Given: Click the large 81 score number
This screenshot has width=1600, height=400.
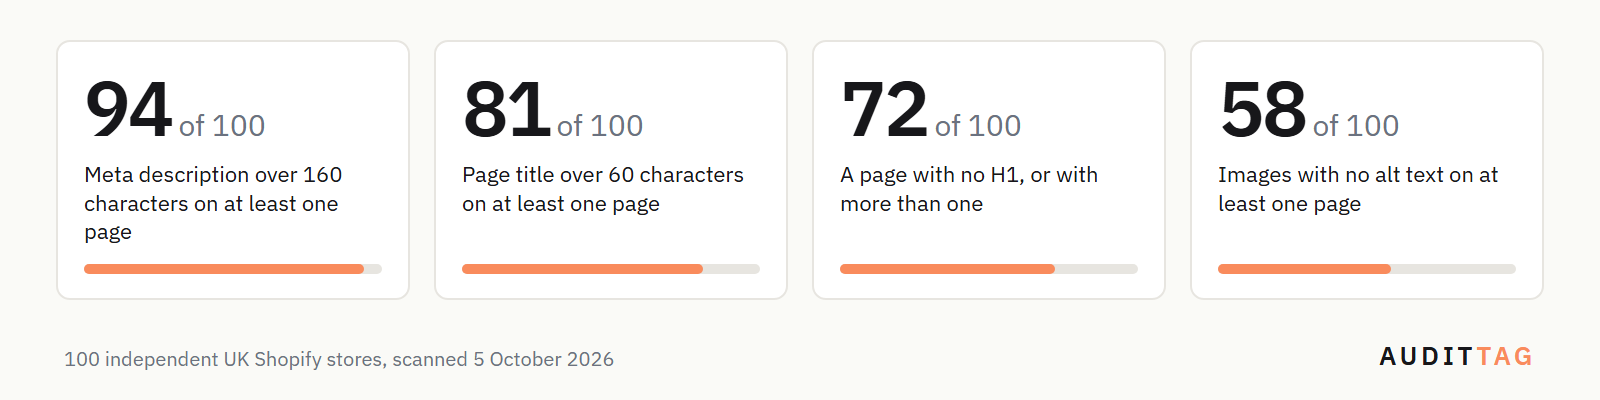Looking at the screenshot, I should click(506, 110).
